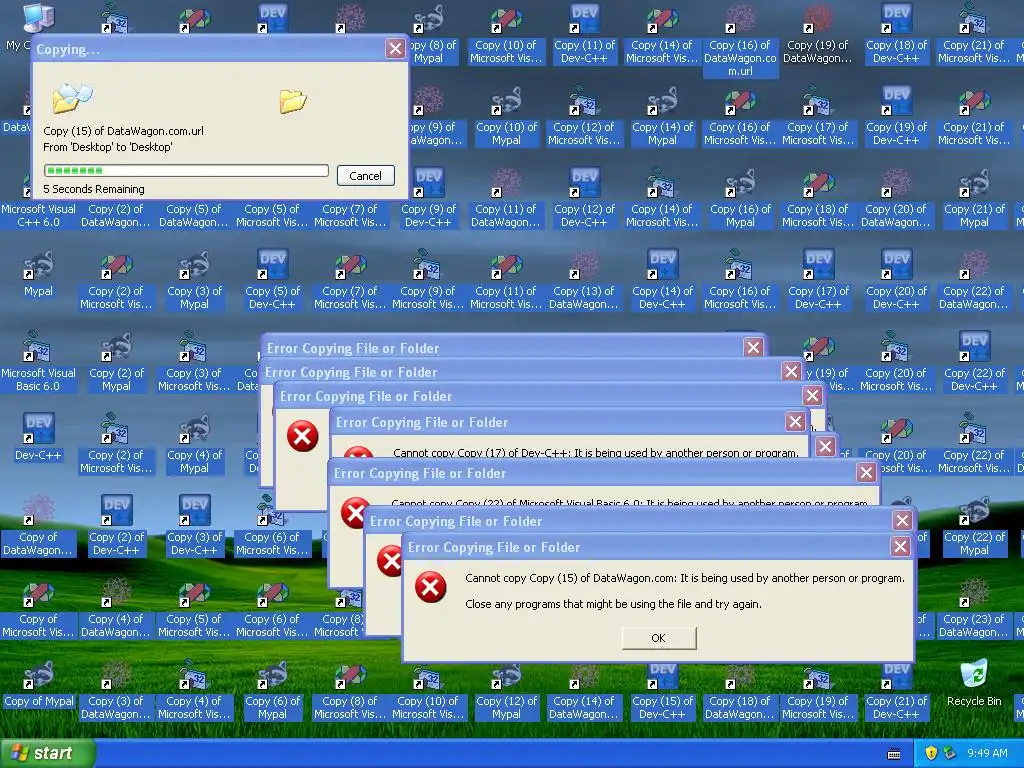Close the Copying progress dialog

click(395, 49)
